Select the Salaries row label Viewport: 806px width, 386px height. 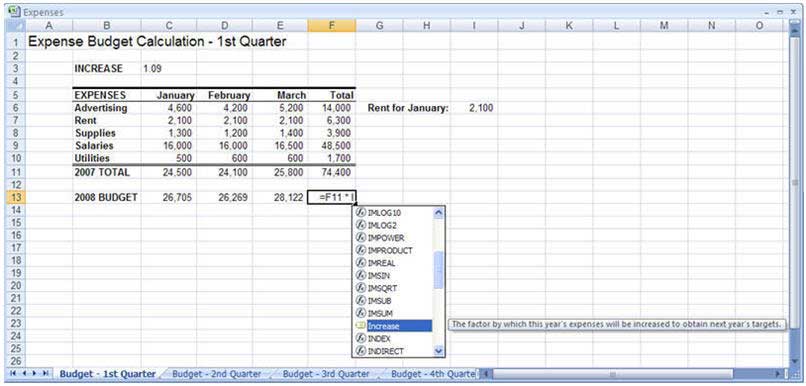107,146
